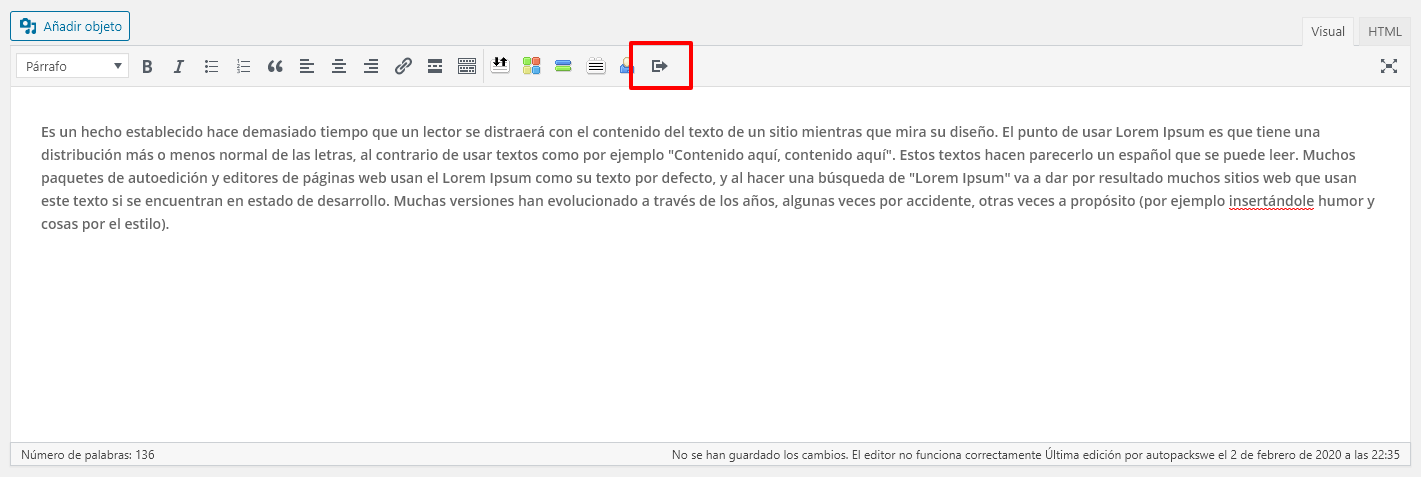Insert the Read More tag

(435, 67)
